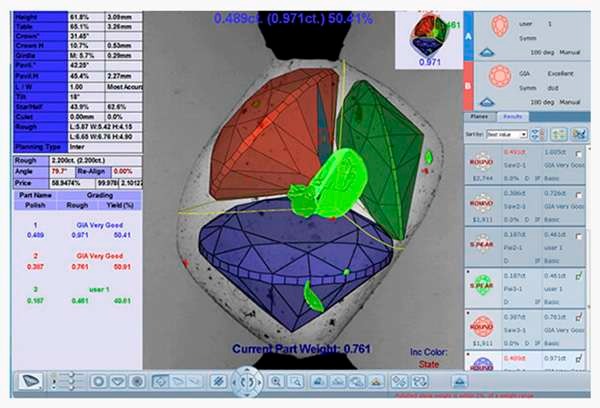Switch to the Results tab
Screen dimensions: 600x408
point(513,117)
